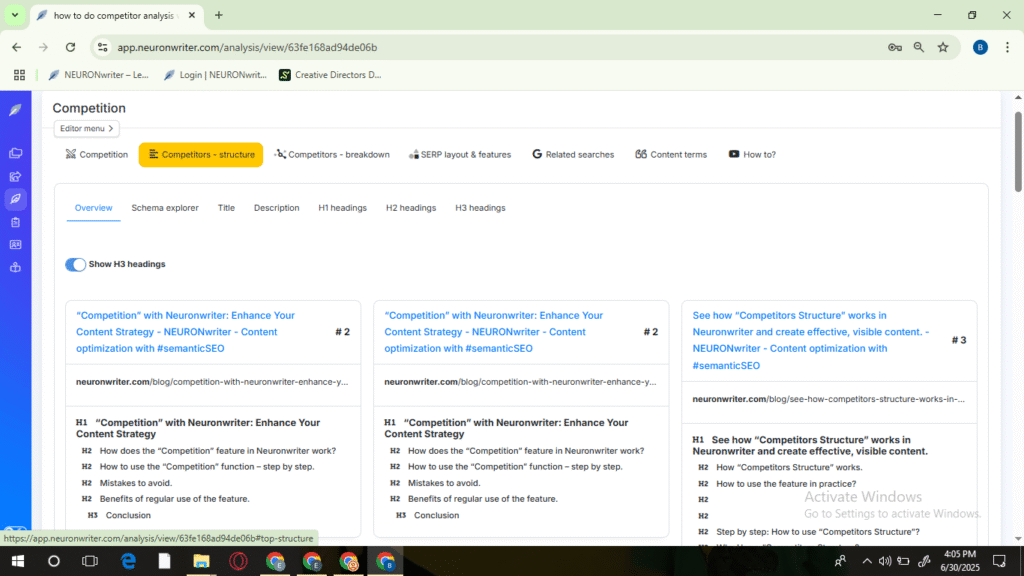
Task: Click the NEURONwriter feather logo in sidebar
Action: tap(15, 110)
